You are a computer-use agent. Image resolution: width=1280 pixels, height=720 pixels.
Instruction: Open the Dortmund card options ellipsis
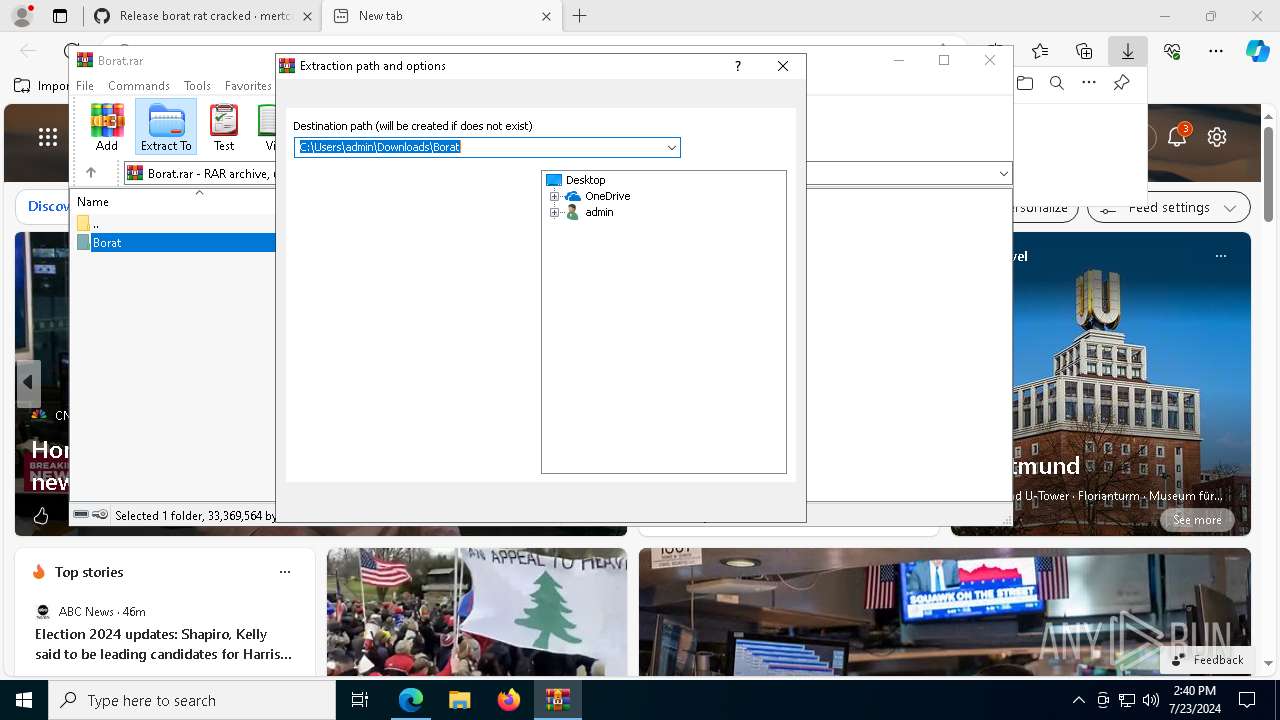[x=1220, y=256]
